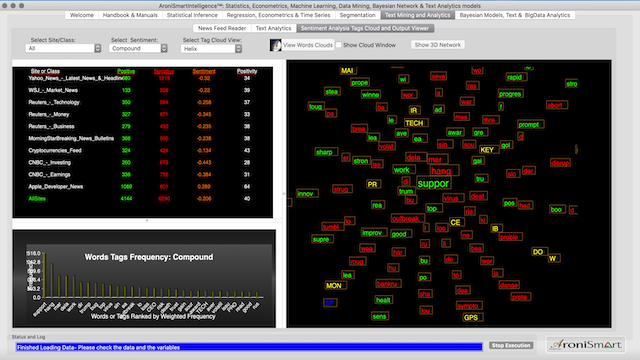Click the Show 3D Network button
The image size is (640, 360).
438,45
